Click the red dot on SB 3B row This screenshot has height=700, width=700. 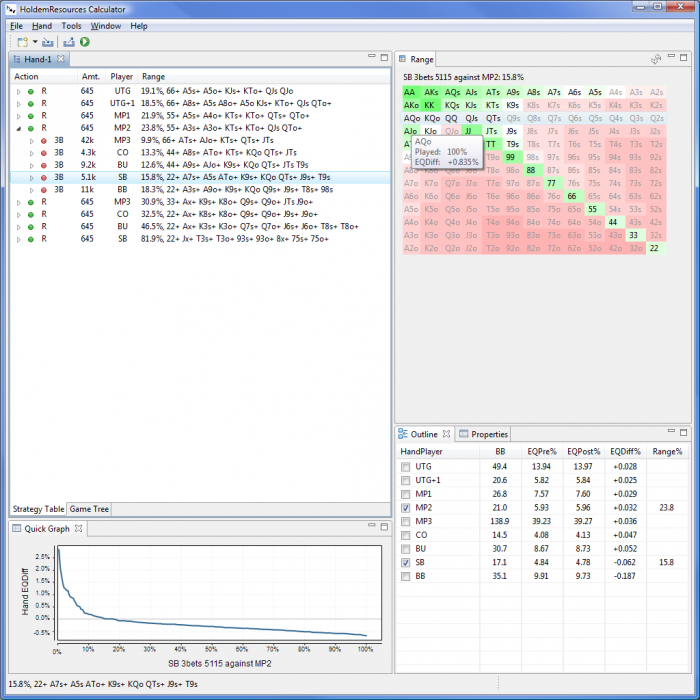44,178
